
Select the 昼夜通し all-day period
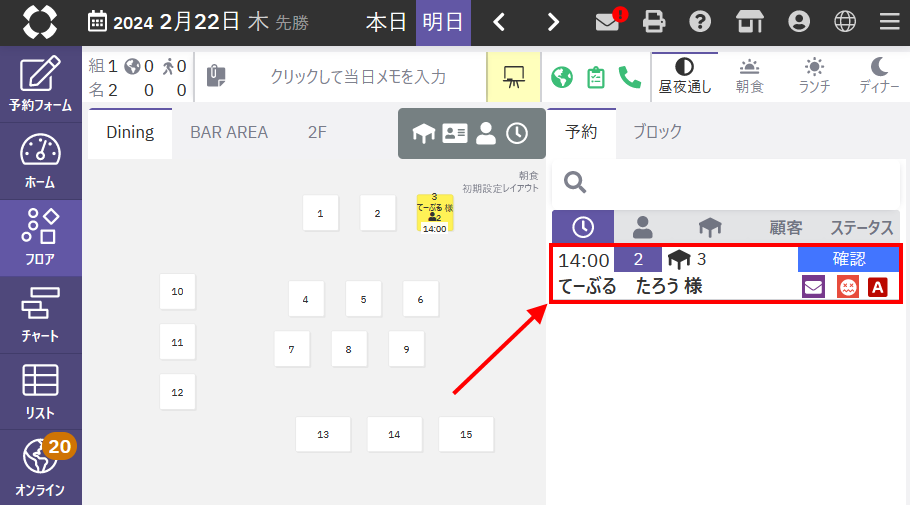pyautogui.click(x=684, y=77)
